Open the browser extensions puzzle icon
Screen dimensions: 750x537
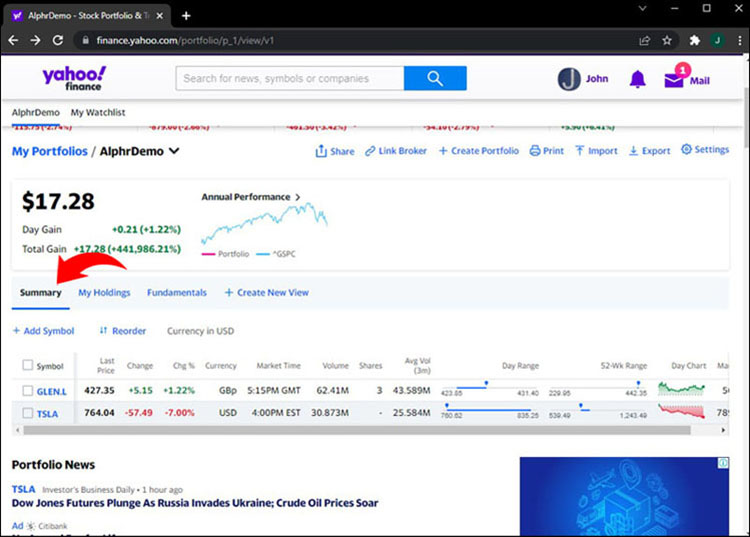tap(695, 41)
